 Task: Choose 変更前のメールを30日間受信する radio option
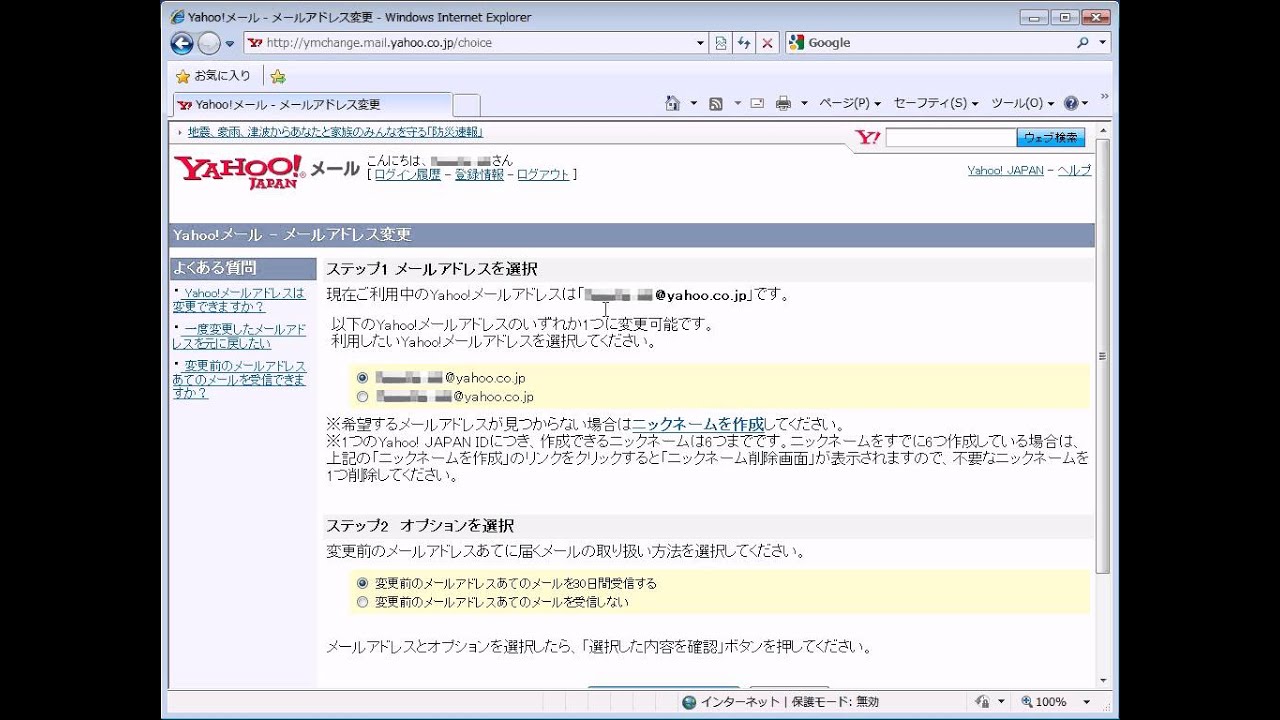(x=362, y=583)
